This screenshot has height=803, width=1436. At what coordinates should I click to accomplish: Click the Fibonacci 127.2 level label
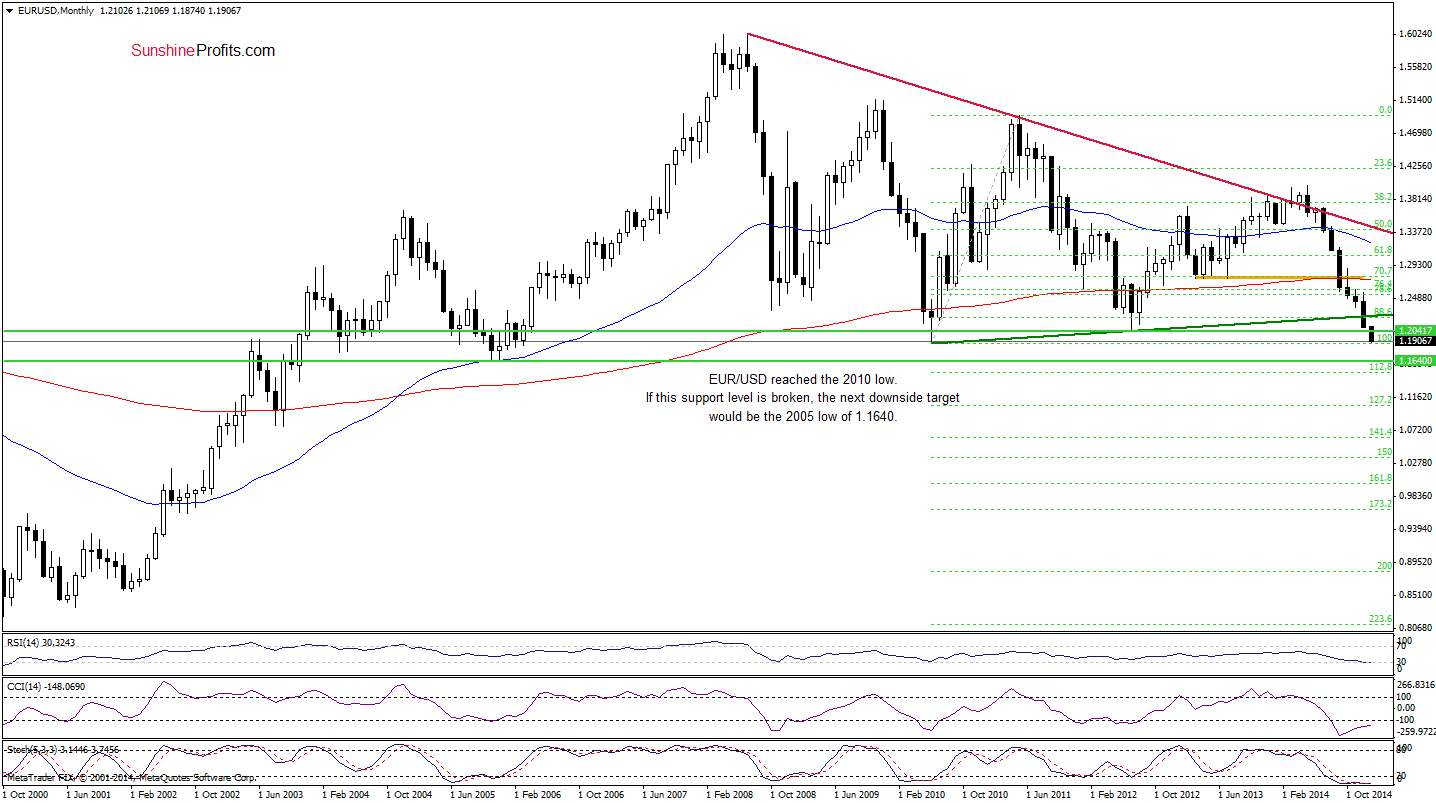click(1381, 400)
